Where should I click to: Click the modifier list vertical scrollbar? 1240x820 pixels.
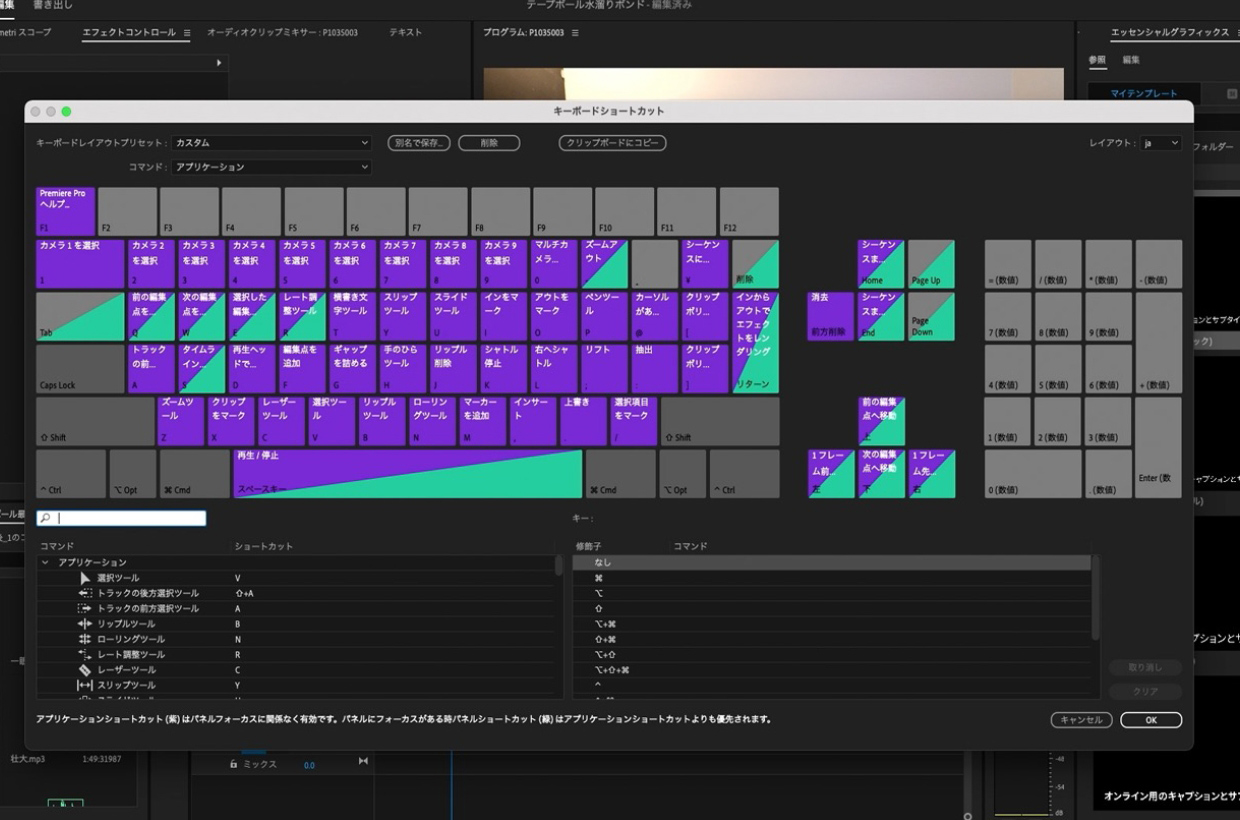1096,597
